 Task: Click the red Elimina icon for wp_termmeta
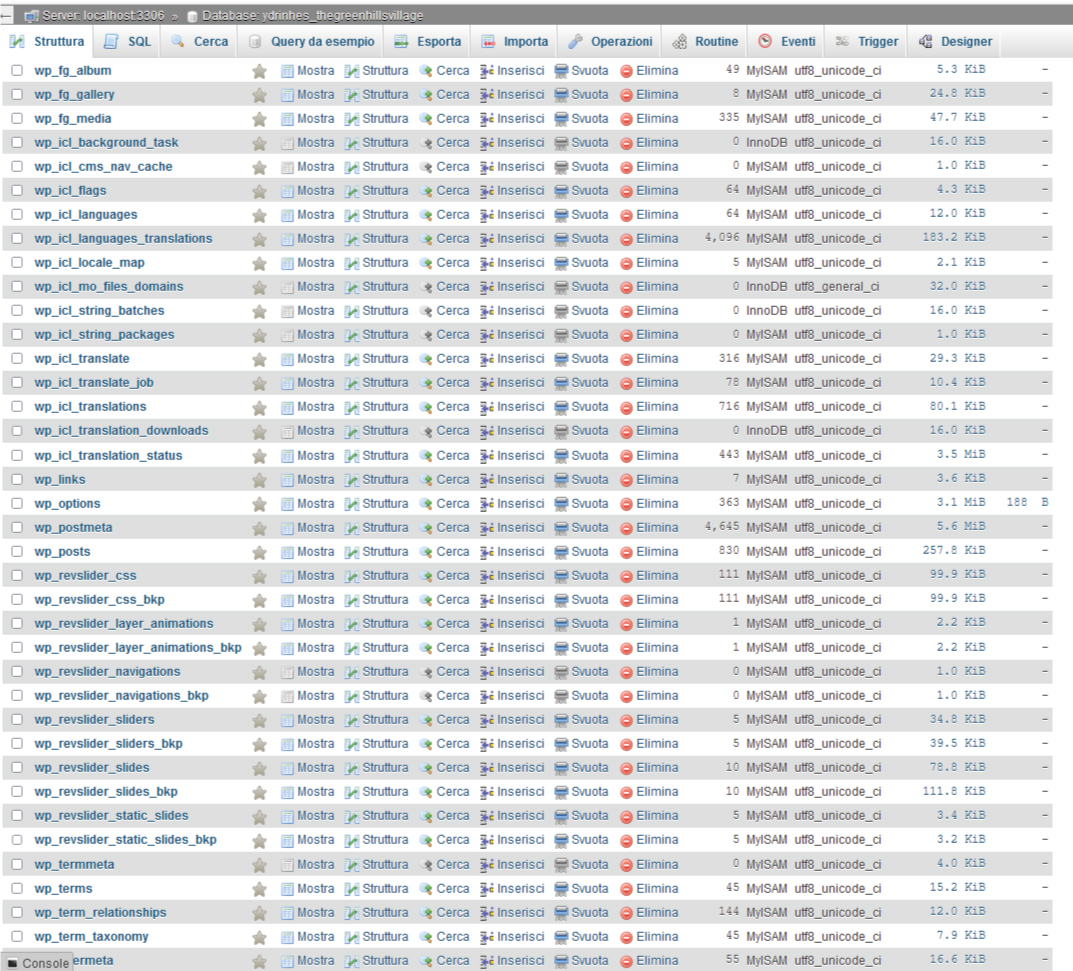point(626,866)
